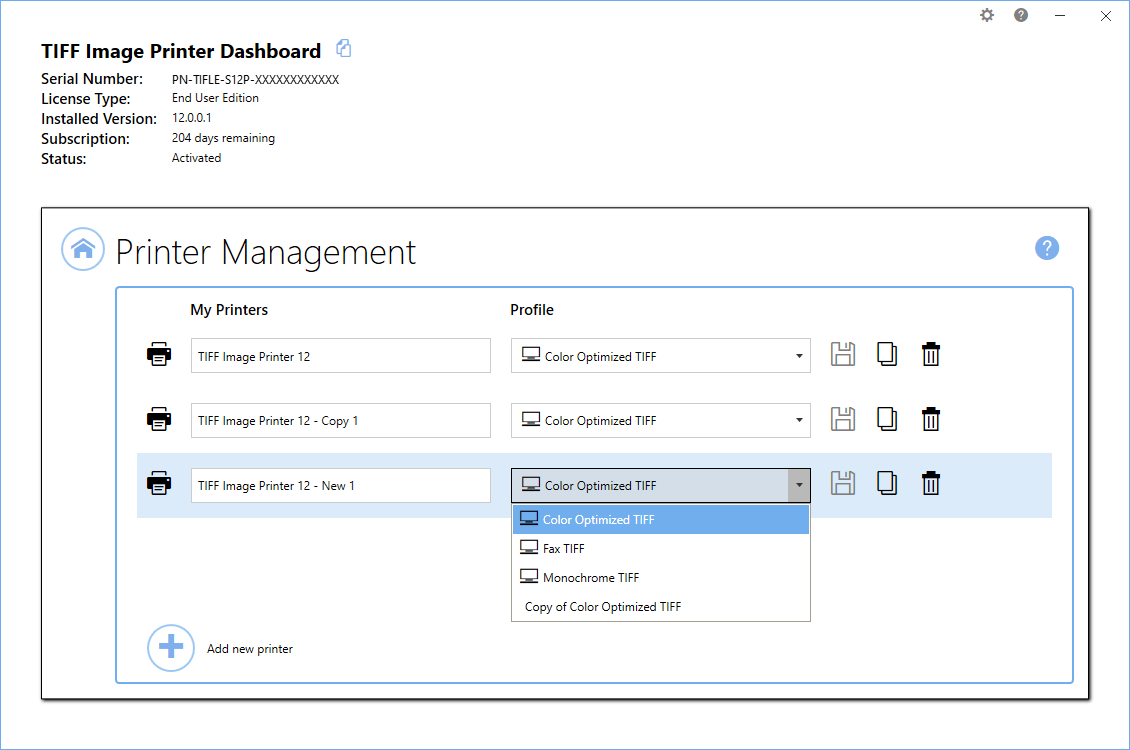Duplicate TIFF Image Printer 12 - New 1
Viewport: 1130px width, 750px height.
tap(887, 484)
